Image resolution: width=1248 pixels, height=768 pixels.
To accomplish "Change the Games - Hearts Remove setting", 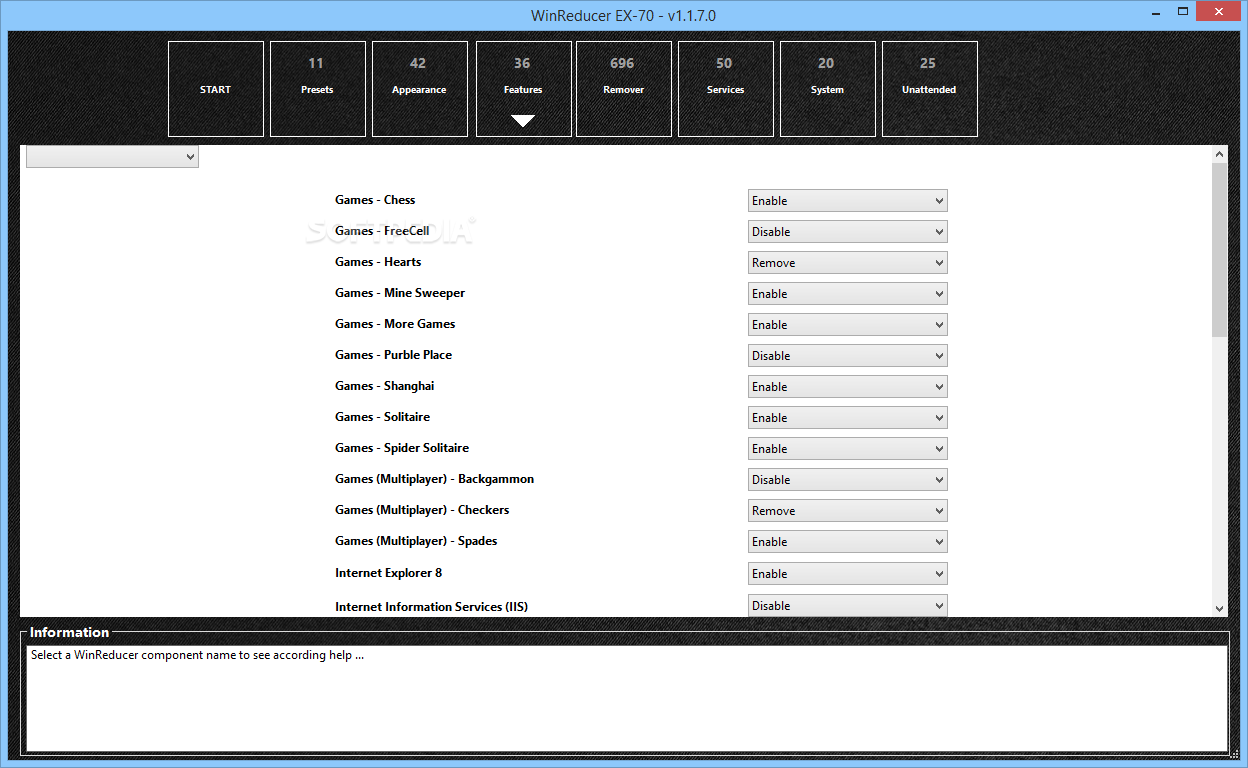I will pos(848,263).
